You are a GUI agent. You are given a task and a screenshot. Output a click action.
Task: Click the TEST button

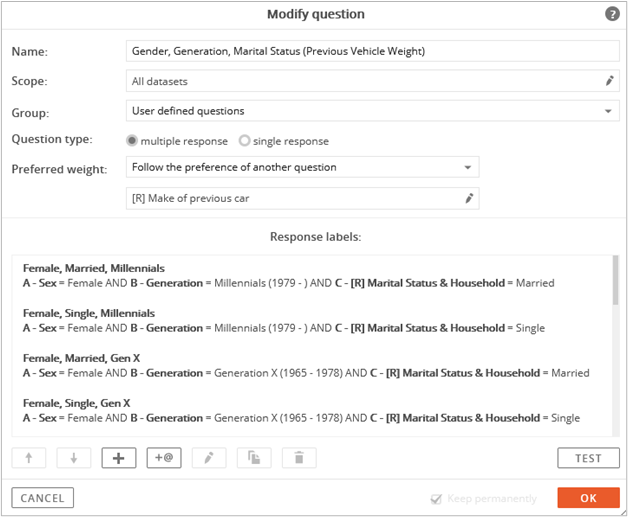point(588,458)
